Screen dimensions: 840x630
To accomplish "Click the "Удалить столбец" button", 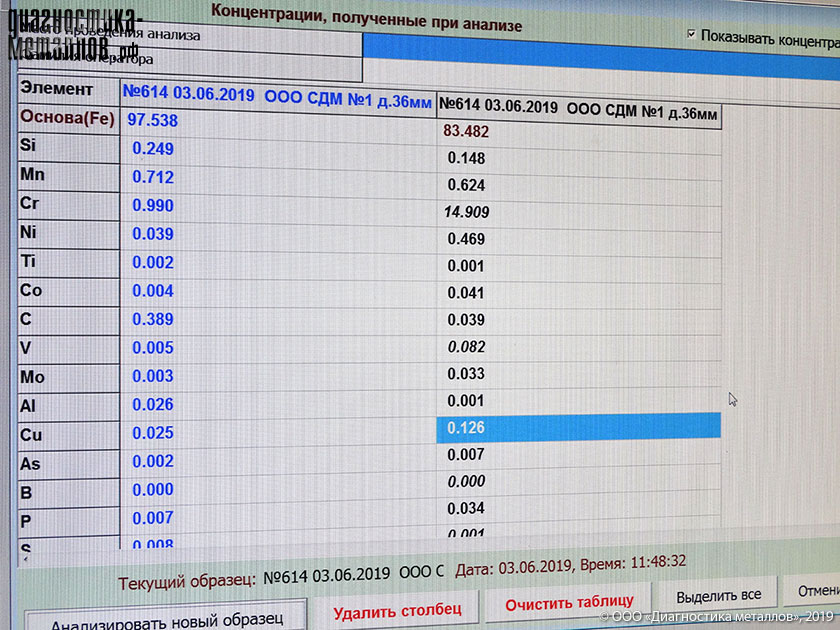I will [x=397, y=610].
